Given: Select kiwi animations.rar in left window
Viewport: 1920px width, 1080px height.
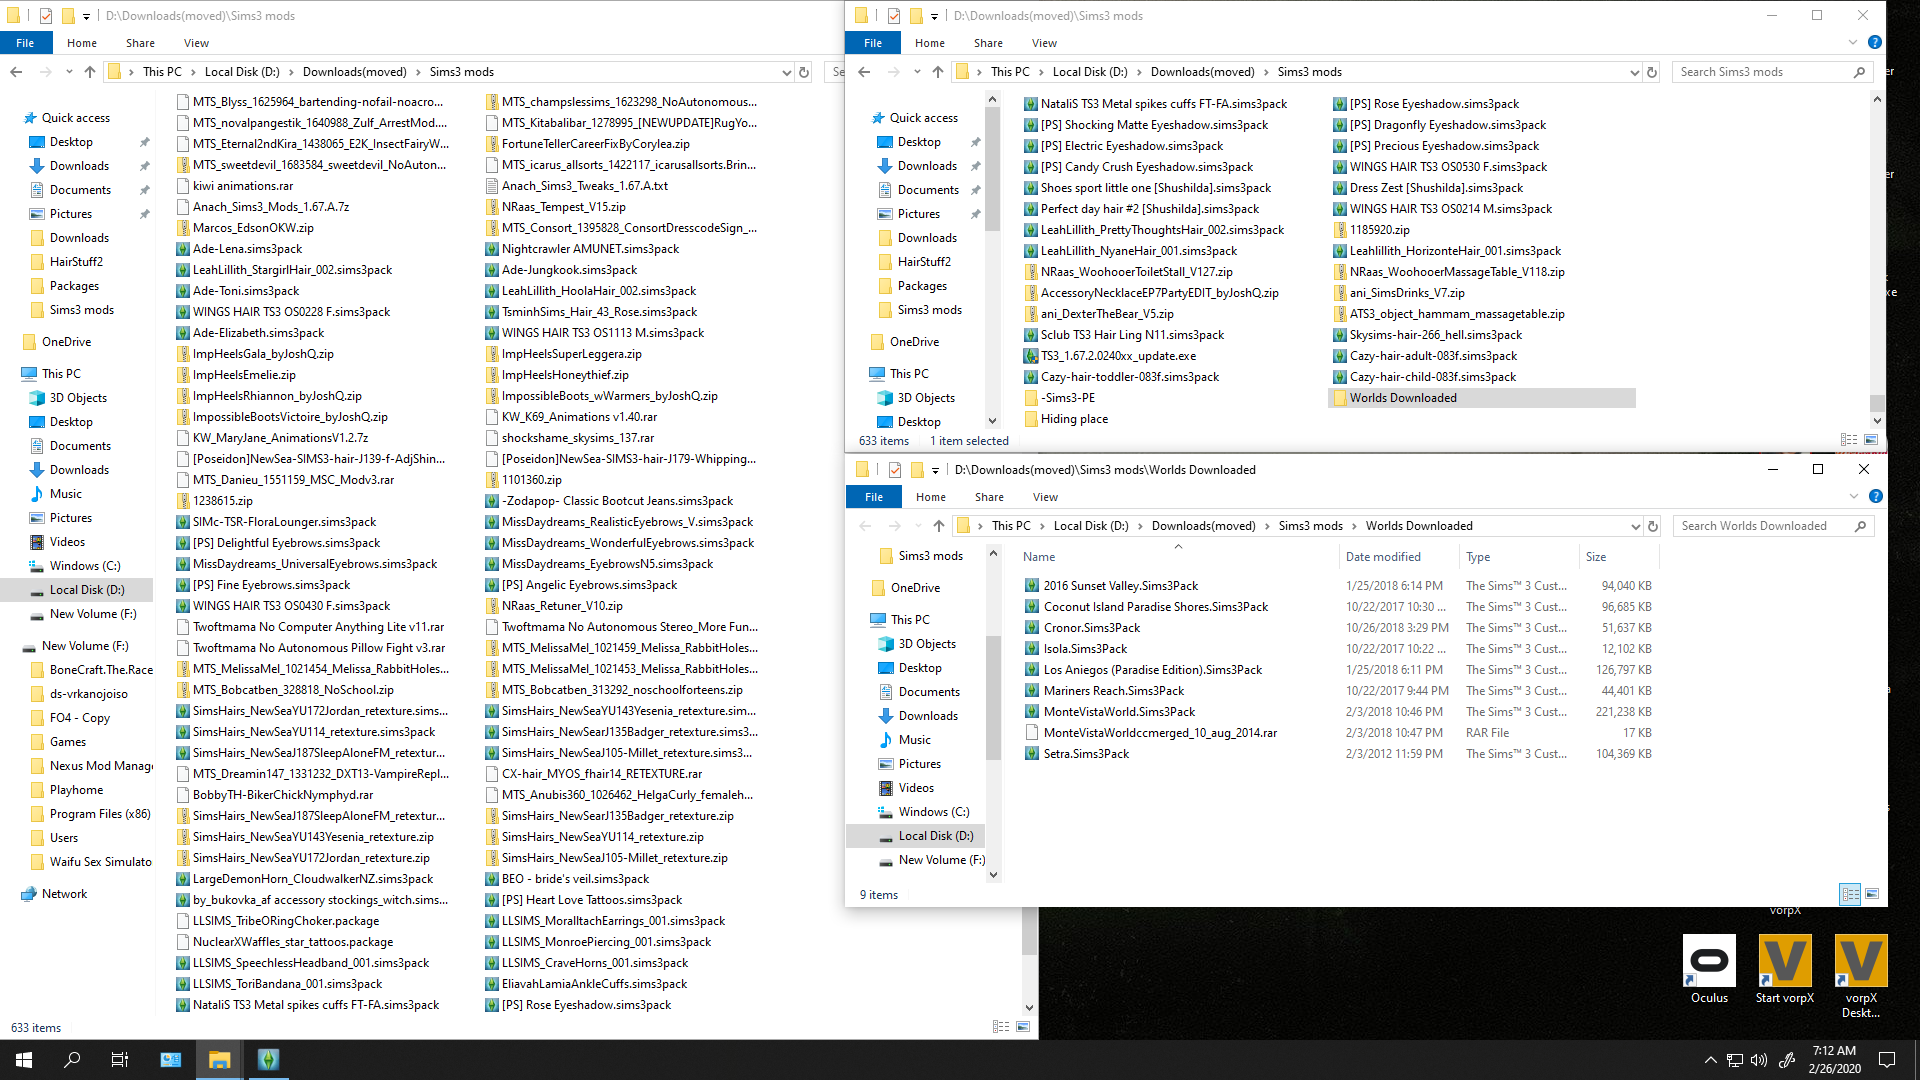Looking at the screenshot, I should pyautogui.click(x=242, y=186).
